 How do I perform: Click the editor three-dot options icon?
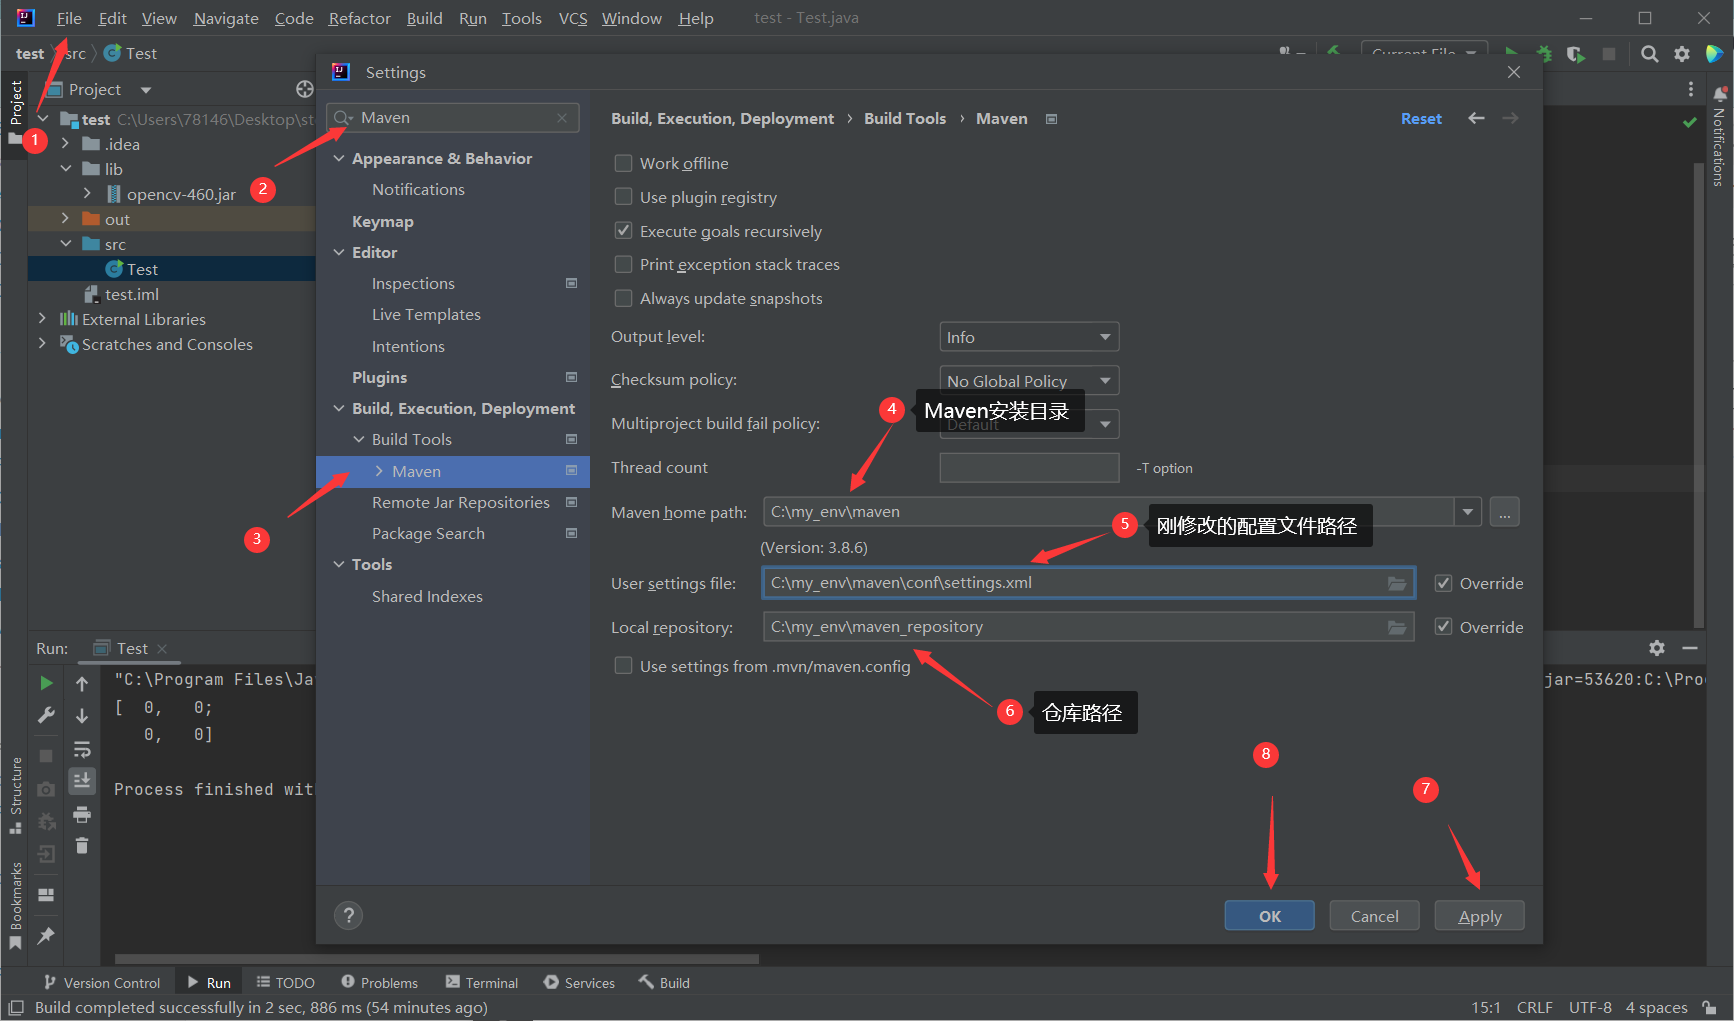(1691, 90)
